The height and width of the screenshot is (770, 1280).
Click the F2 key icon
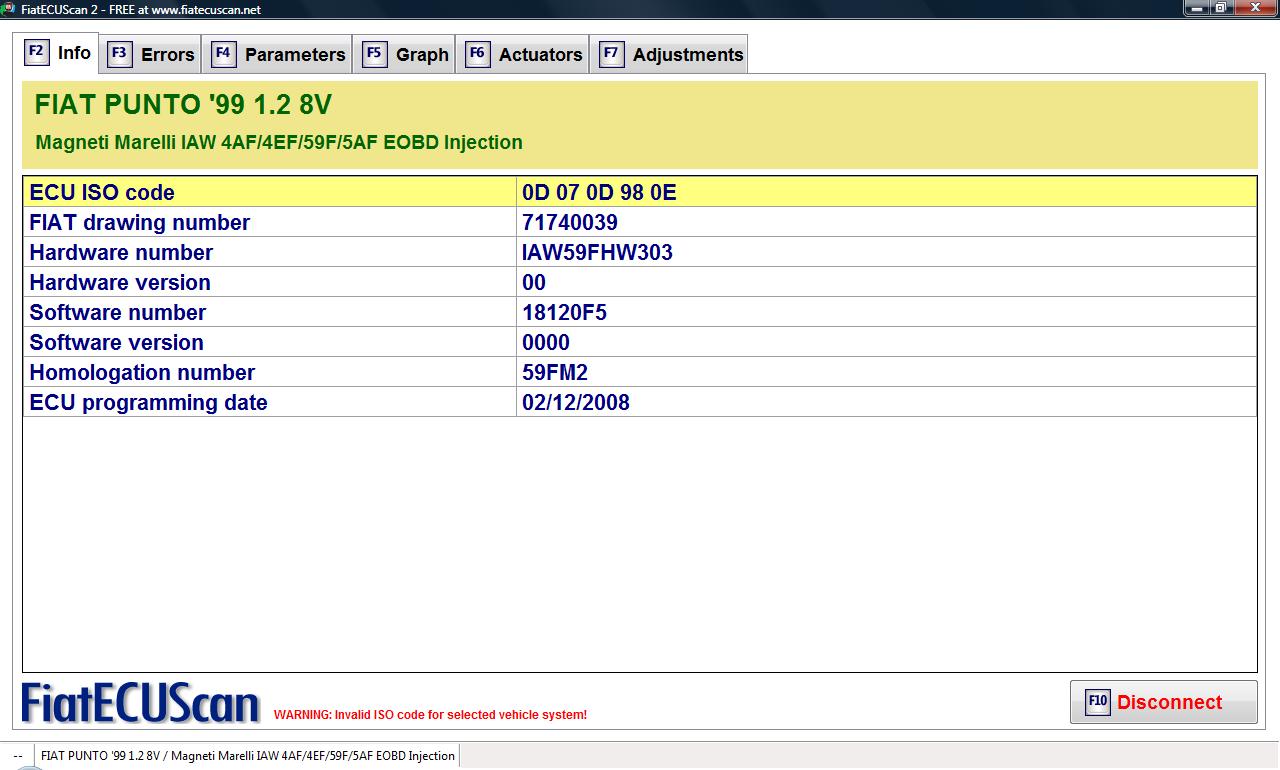[x=36, y=51]
